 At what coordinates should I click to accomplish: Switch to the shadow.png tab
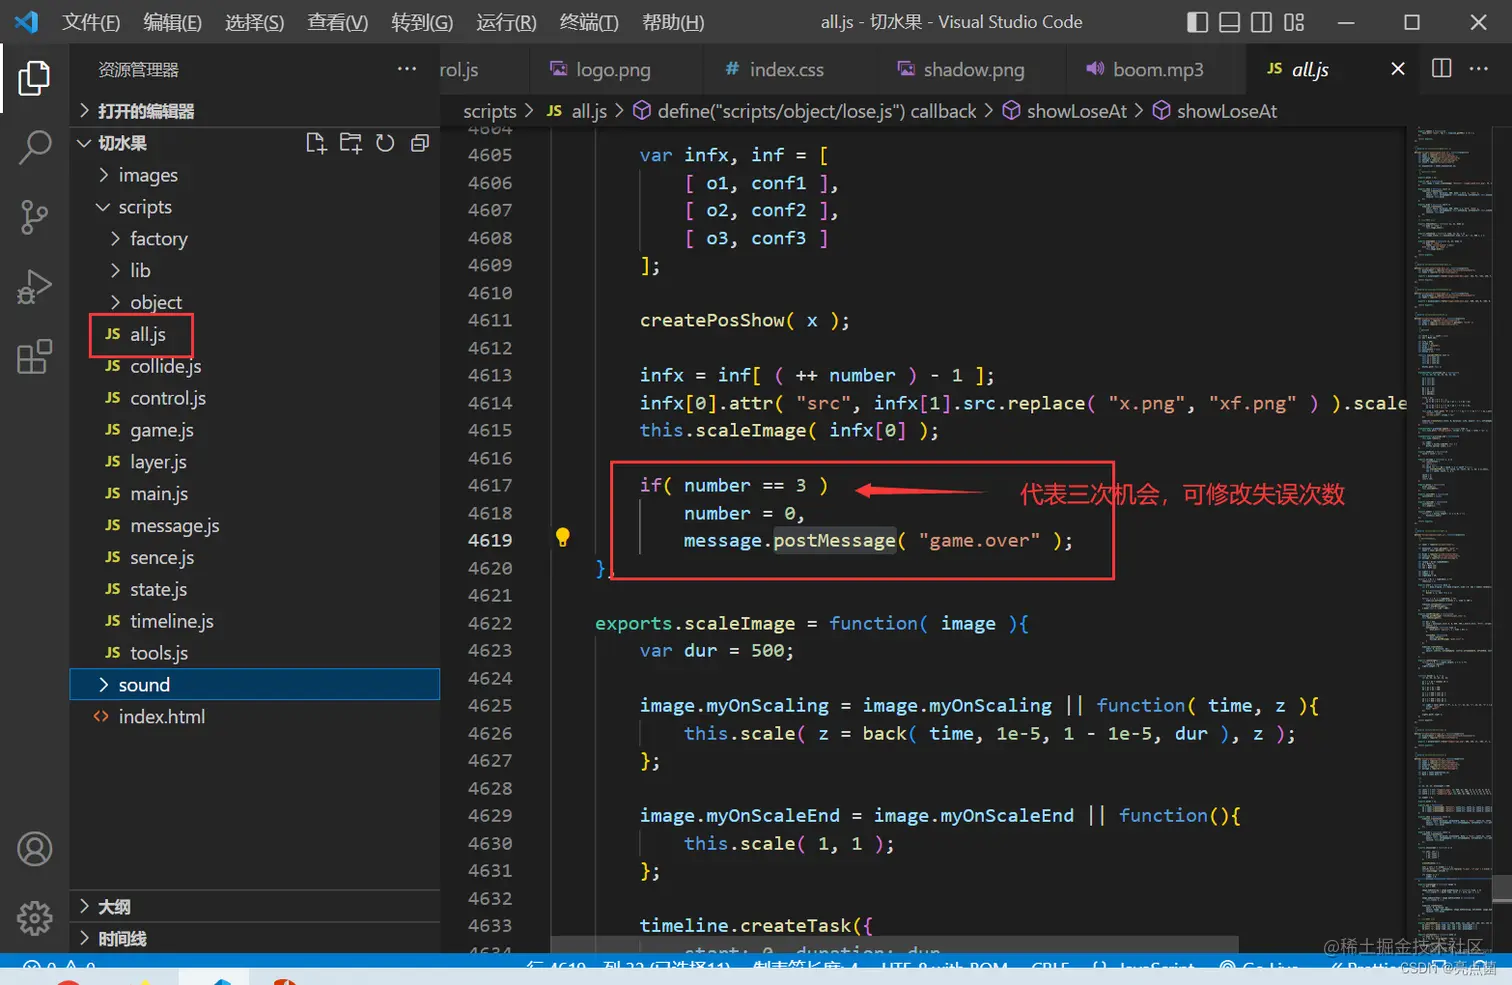pos(974,69)
